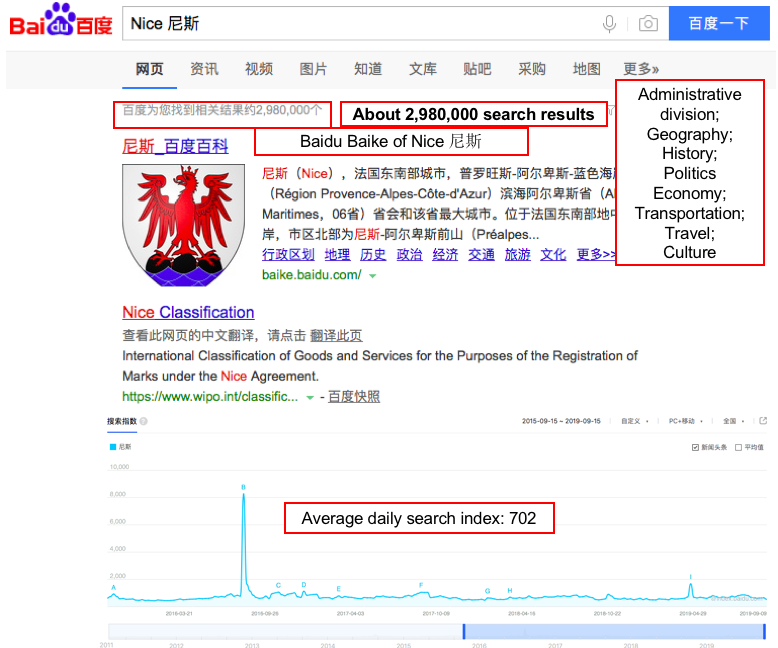Click the Baidu logo

(61, 21)
